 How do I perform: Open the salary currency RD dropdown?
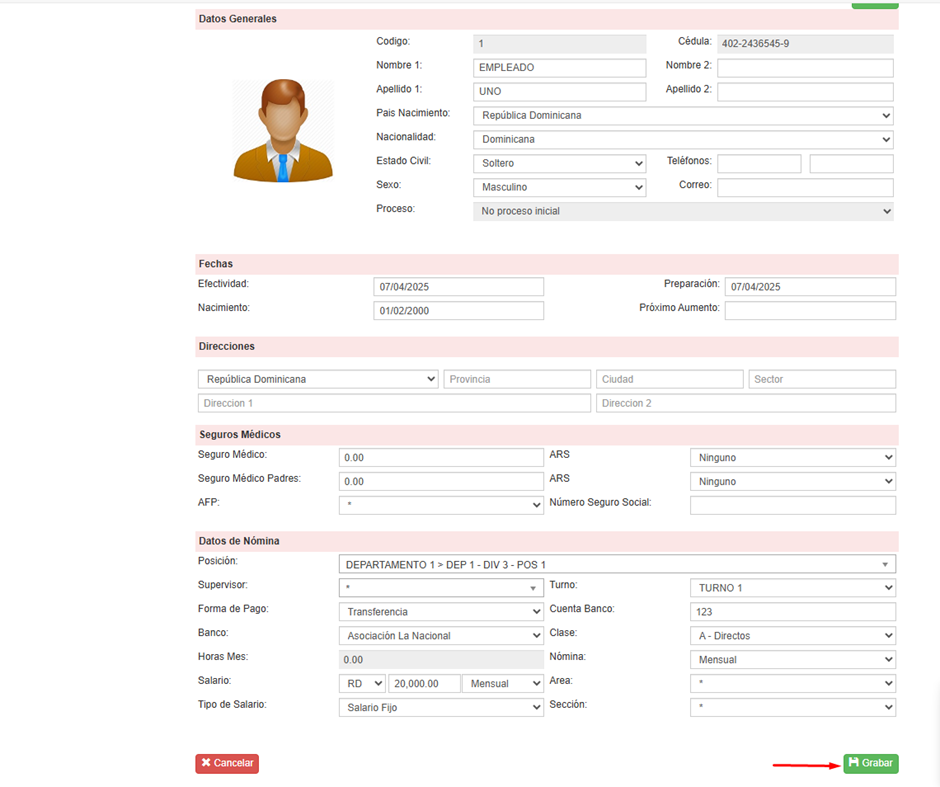pos(362,684)
